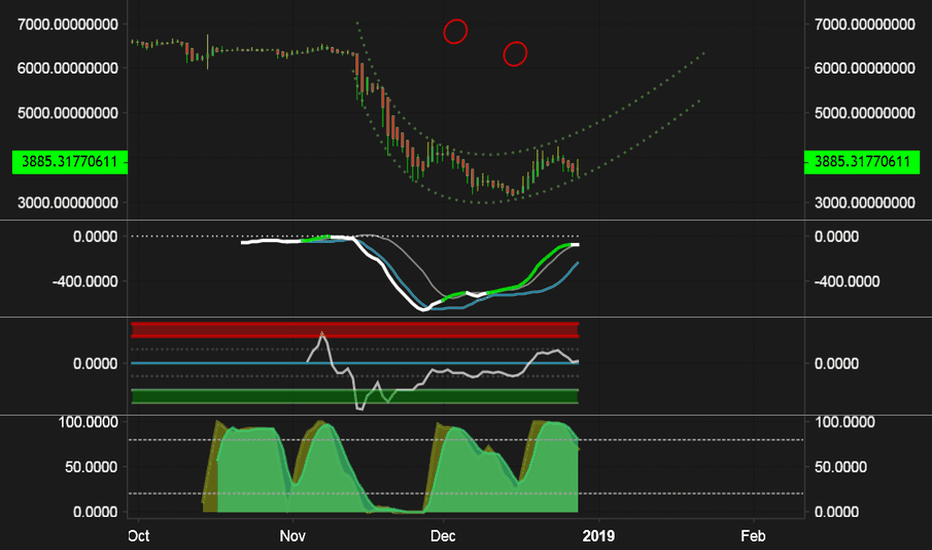Click the right -400.0000 indicator axis label
Image resolution: width=932 pixels, height=550 pixels.
pyautogui.click(x=847, y=281)
